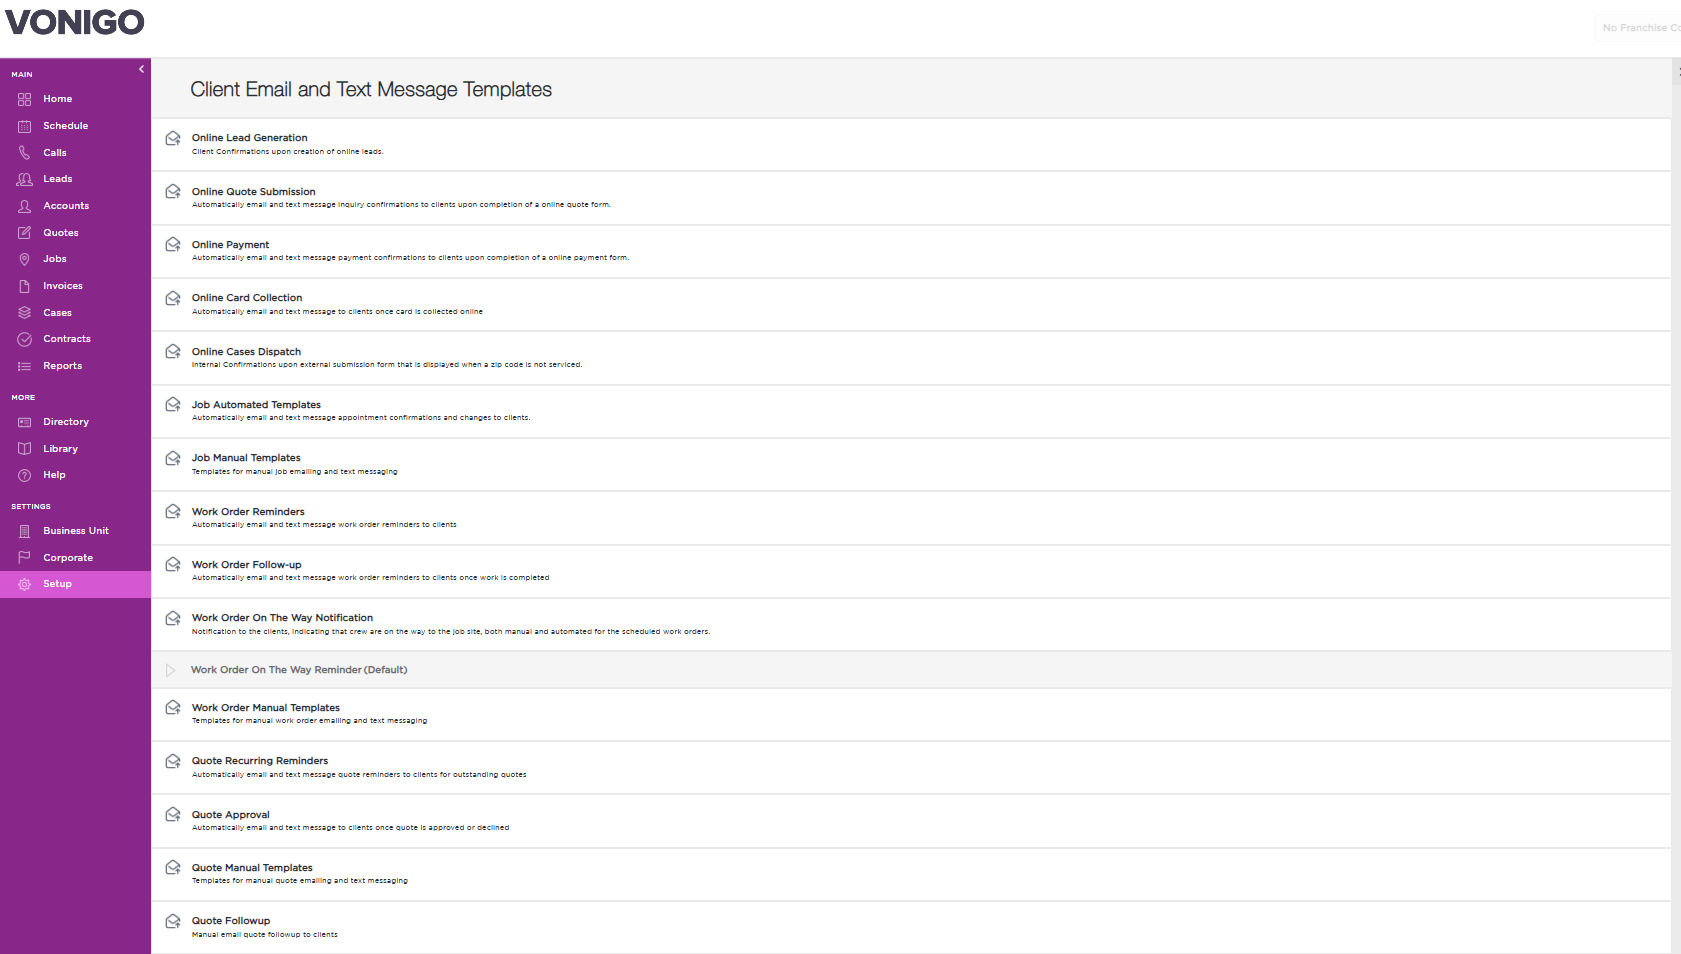
Task: Click envelope icon beside Online Card Collection
Action: tap(173, 298)
